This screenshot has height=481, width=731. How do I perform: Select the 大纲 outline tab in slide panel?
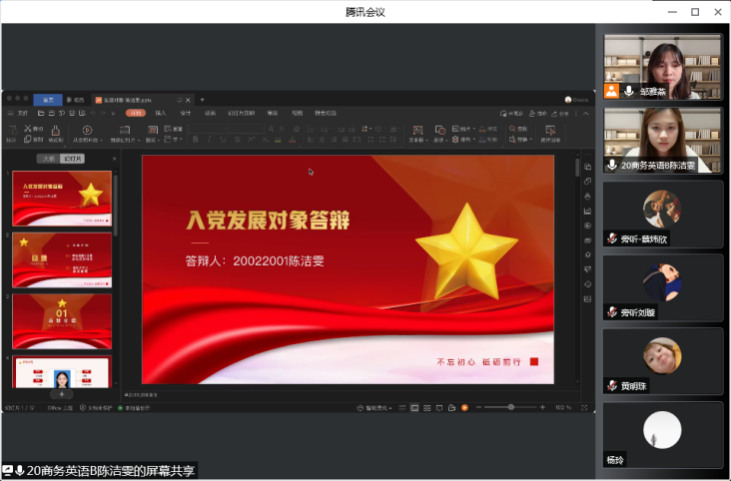pos(47,158)
